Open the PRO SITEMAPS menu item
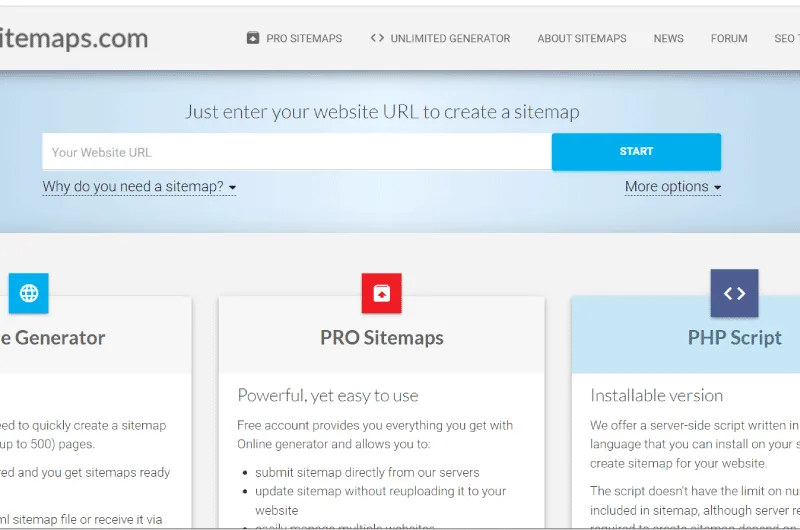Screen dimensions: 800x530 (x=304, y=39)
